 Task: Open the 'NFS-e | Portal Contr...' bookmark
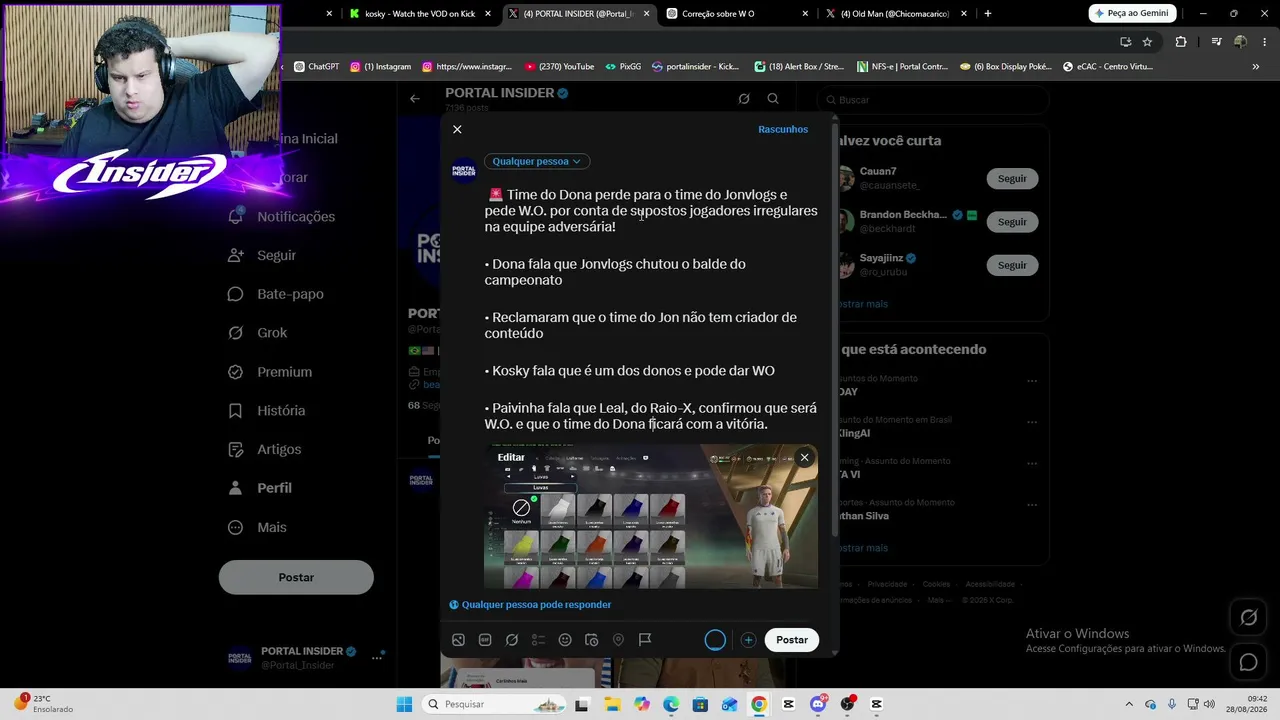[903, 67]
